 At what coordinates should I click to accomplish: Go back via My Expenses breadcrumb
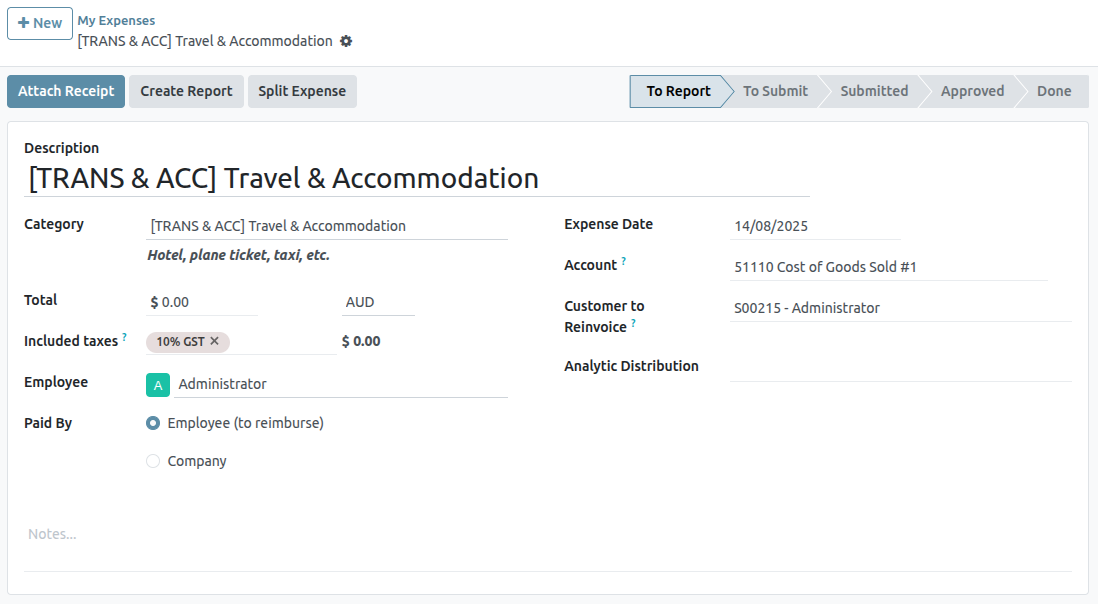(116, 20)
